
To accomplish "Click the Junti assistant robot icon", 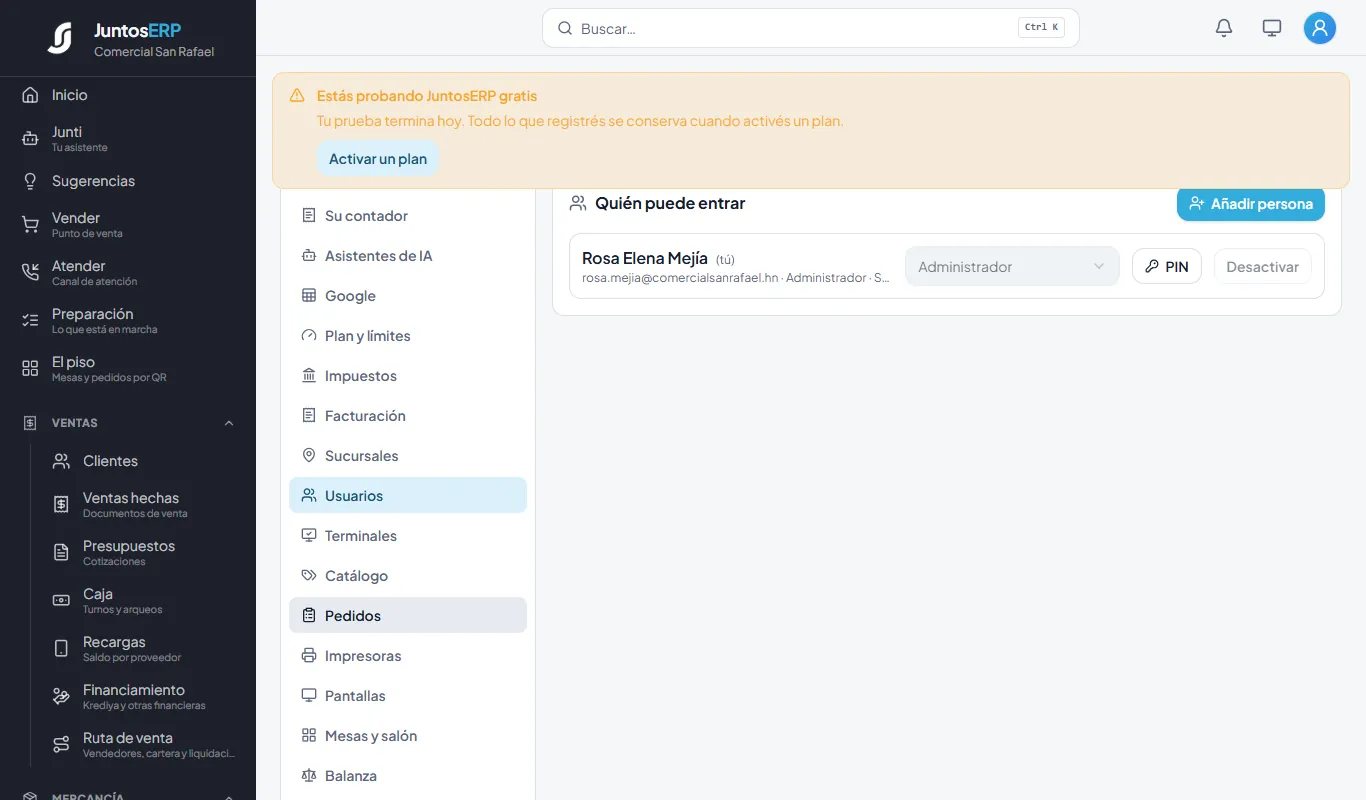I will click(x=30, y=139).
